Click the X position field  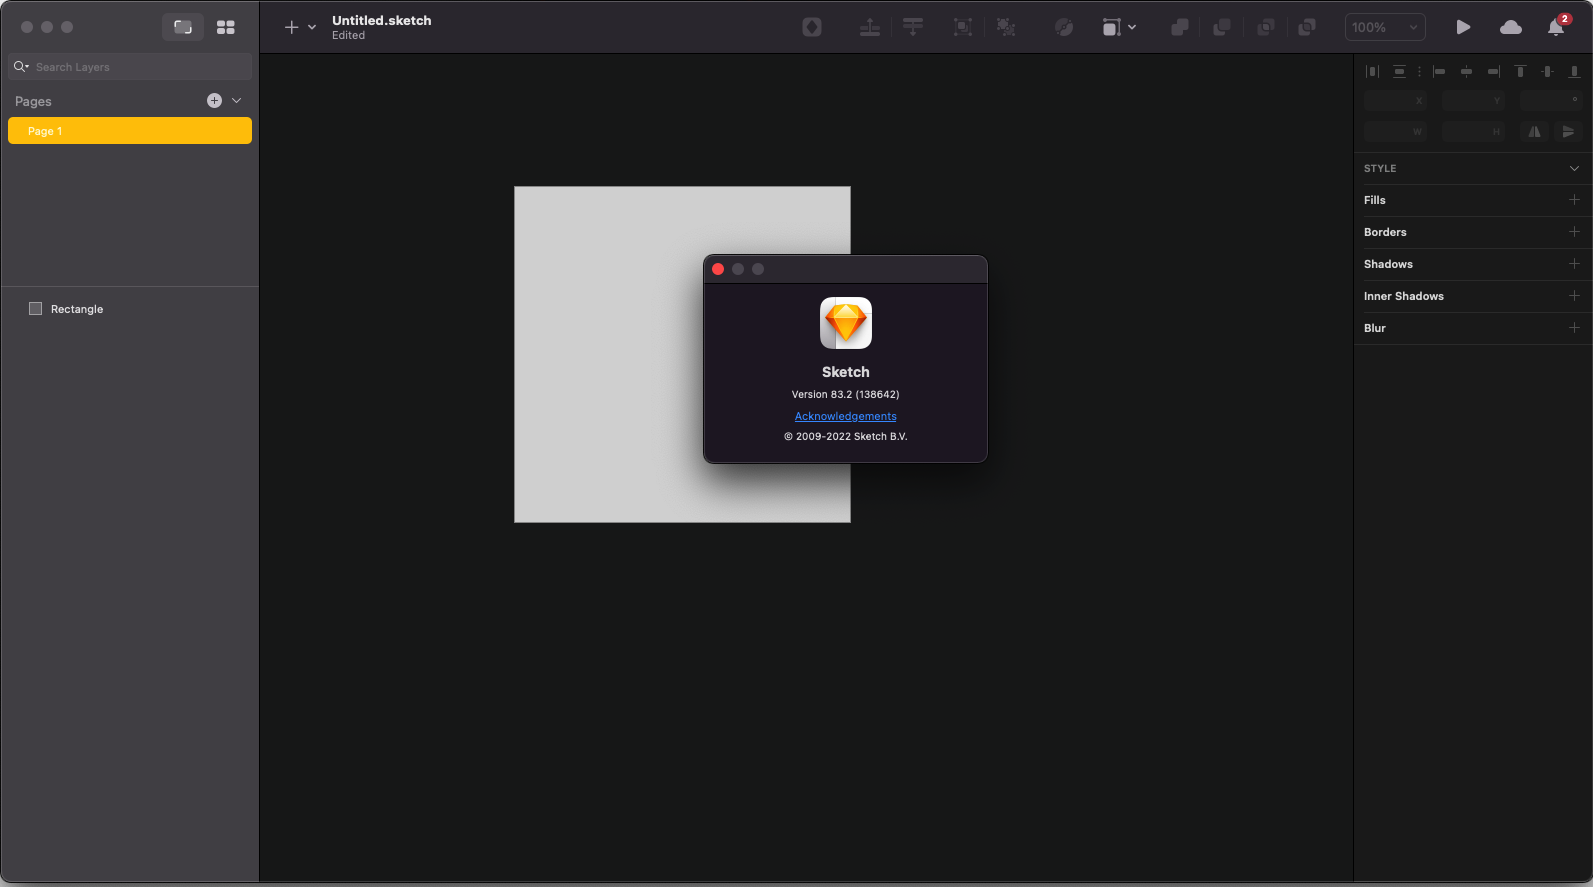click(x=1395, y=100)
